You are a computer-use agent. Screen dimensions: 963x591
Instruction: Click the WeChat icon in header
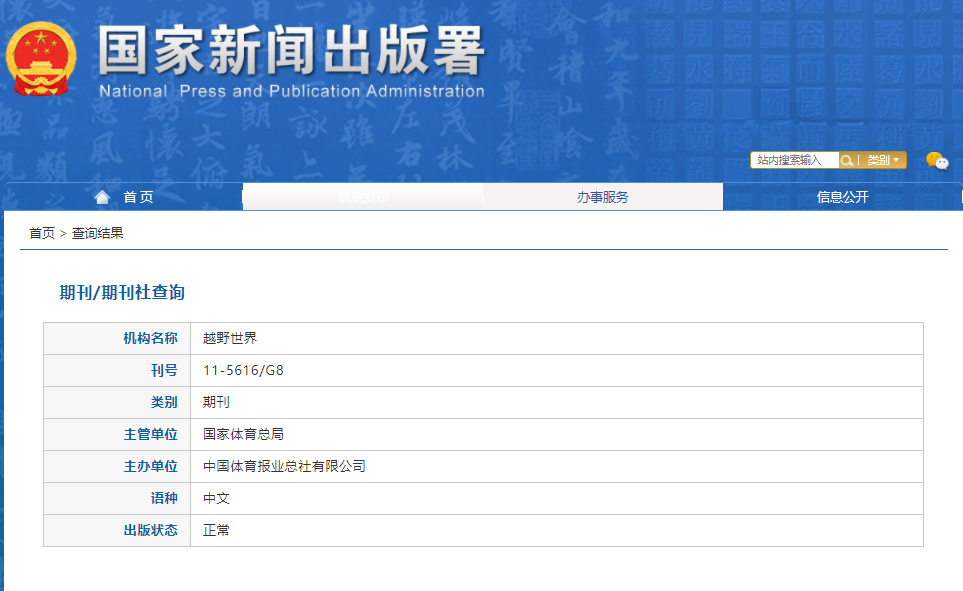pos(936,160)
